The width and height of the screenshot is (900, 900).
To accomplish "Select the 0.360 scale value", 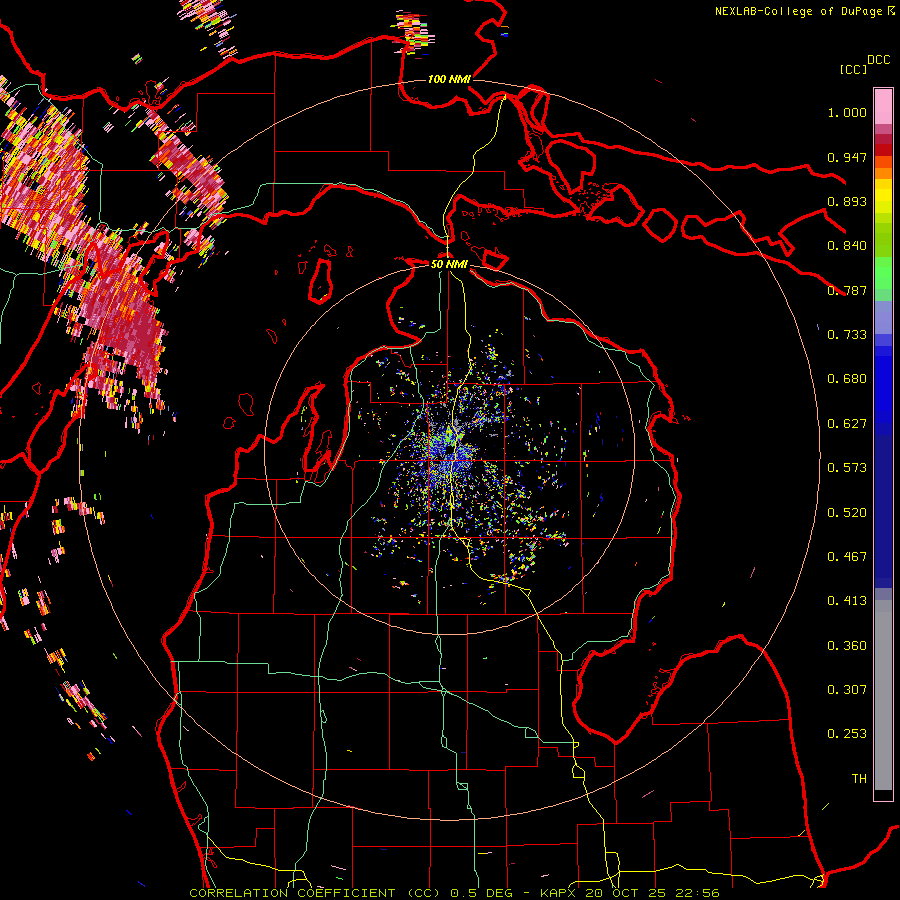I will pos(847,646).
